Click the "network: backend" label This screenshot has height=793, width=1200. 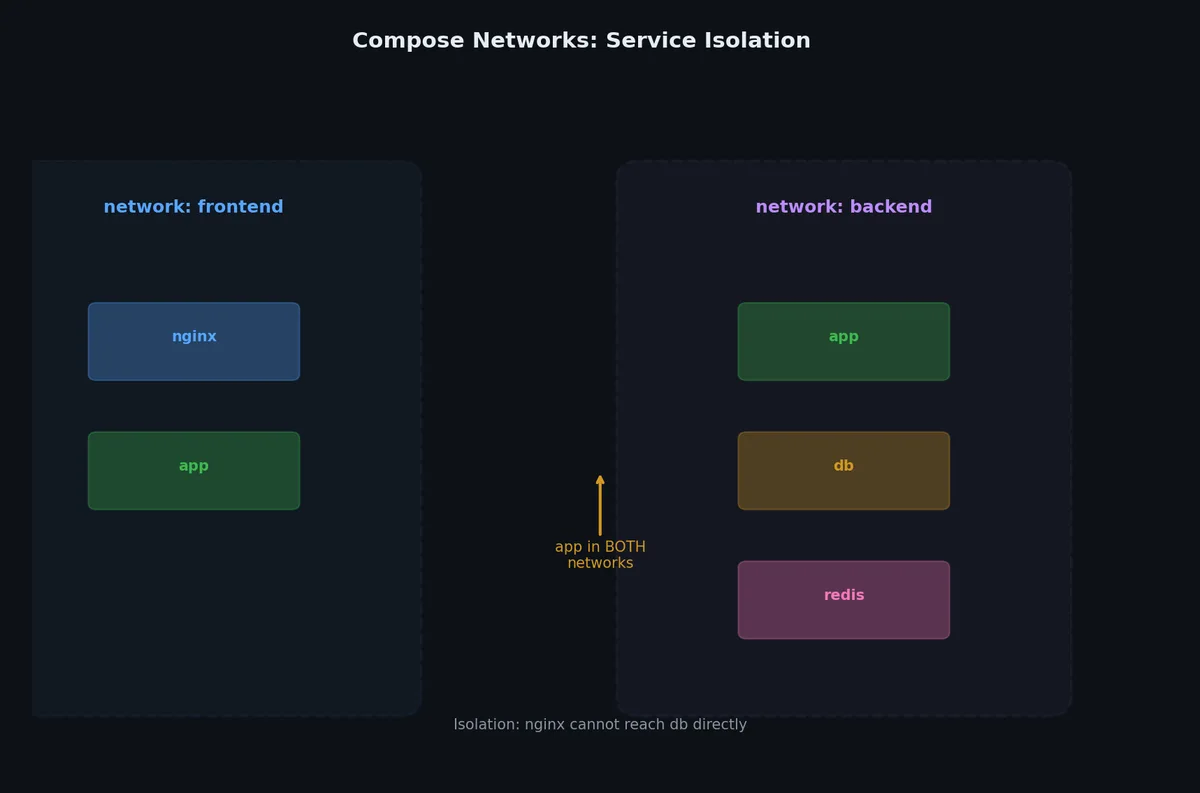(844, 207)
